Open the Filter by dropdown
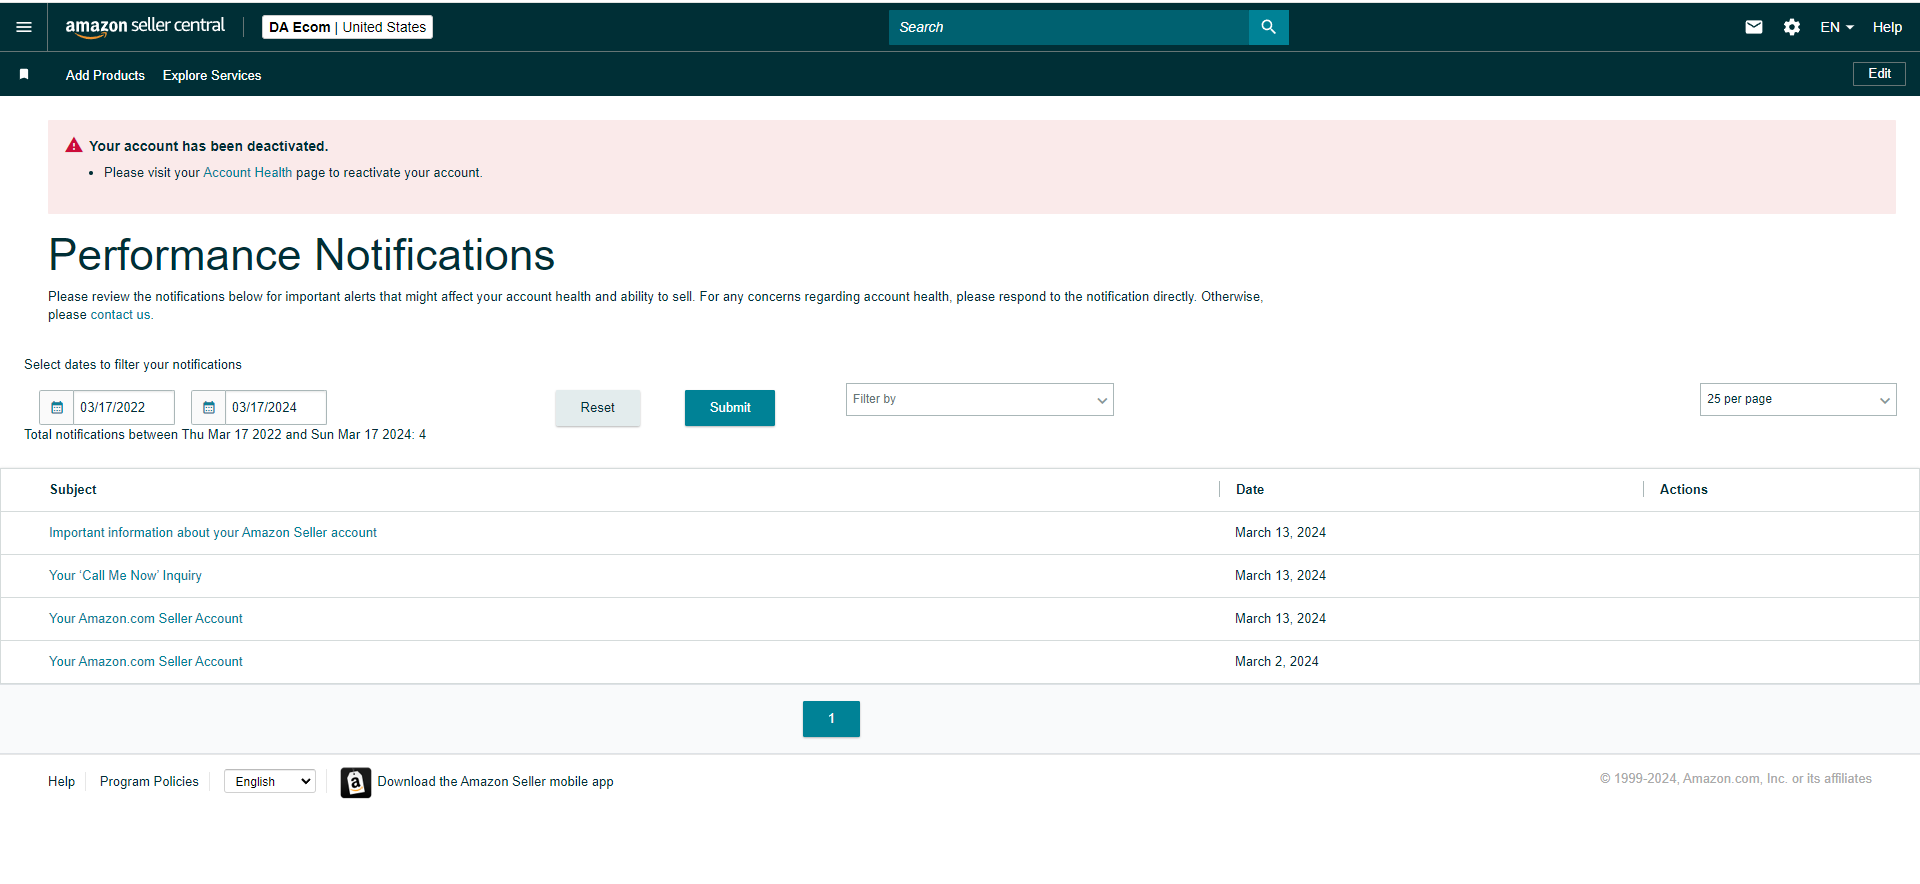This screenshot has height=884, width=1920. pos(980,399)
